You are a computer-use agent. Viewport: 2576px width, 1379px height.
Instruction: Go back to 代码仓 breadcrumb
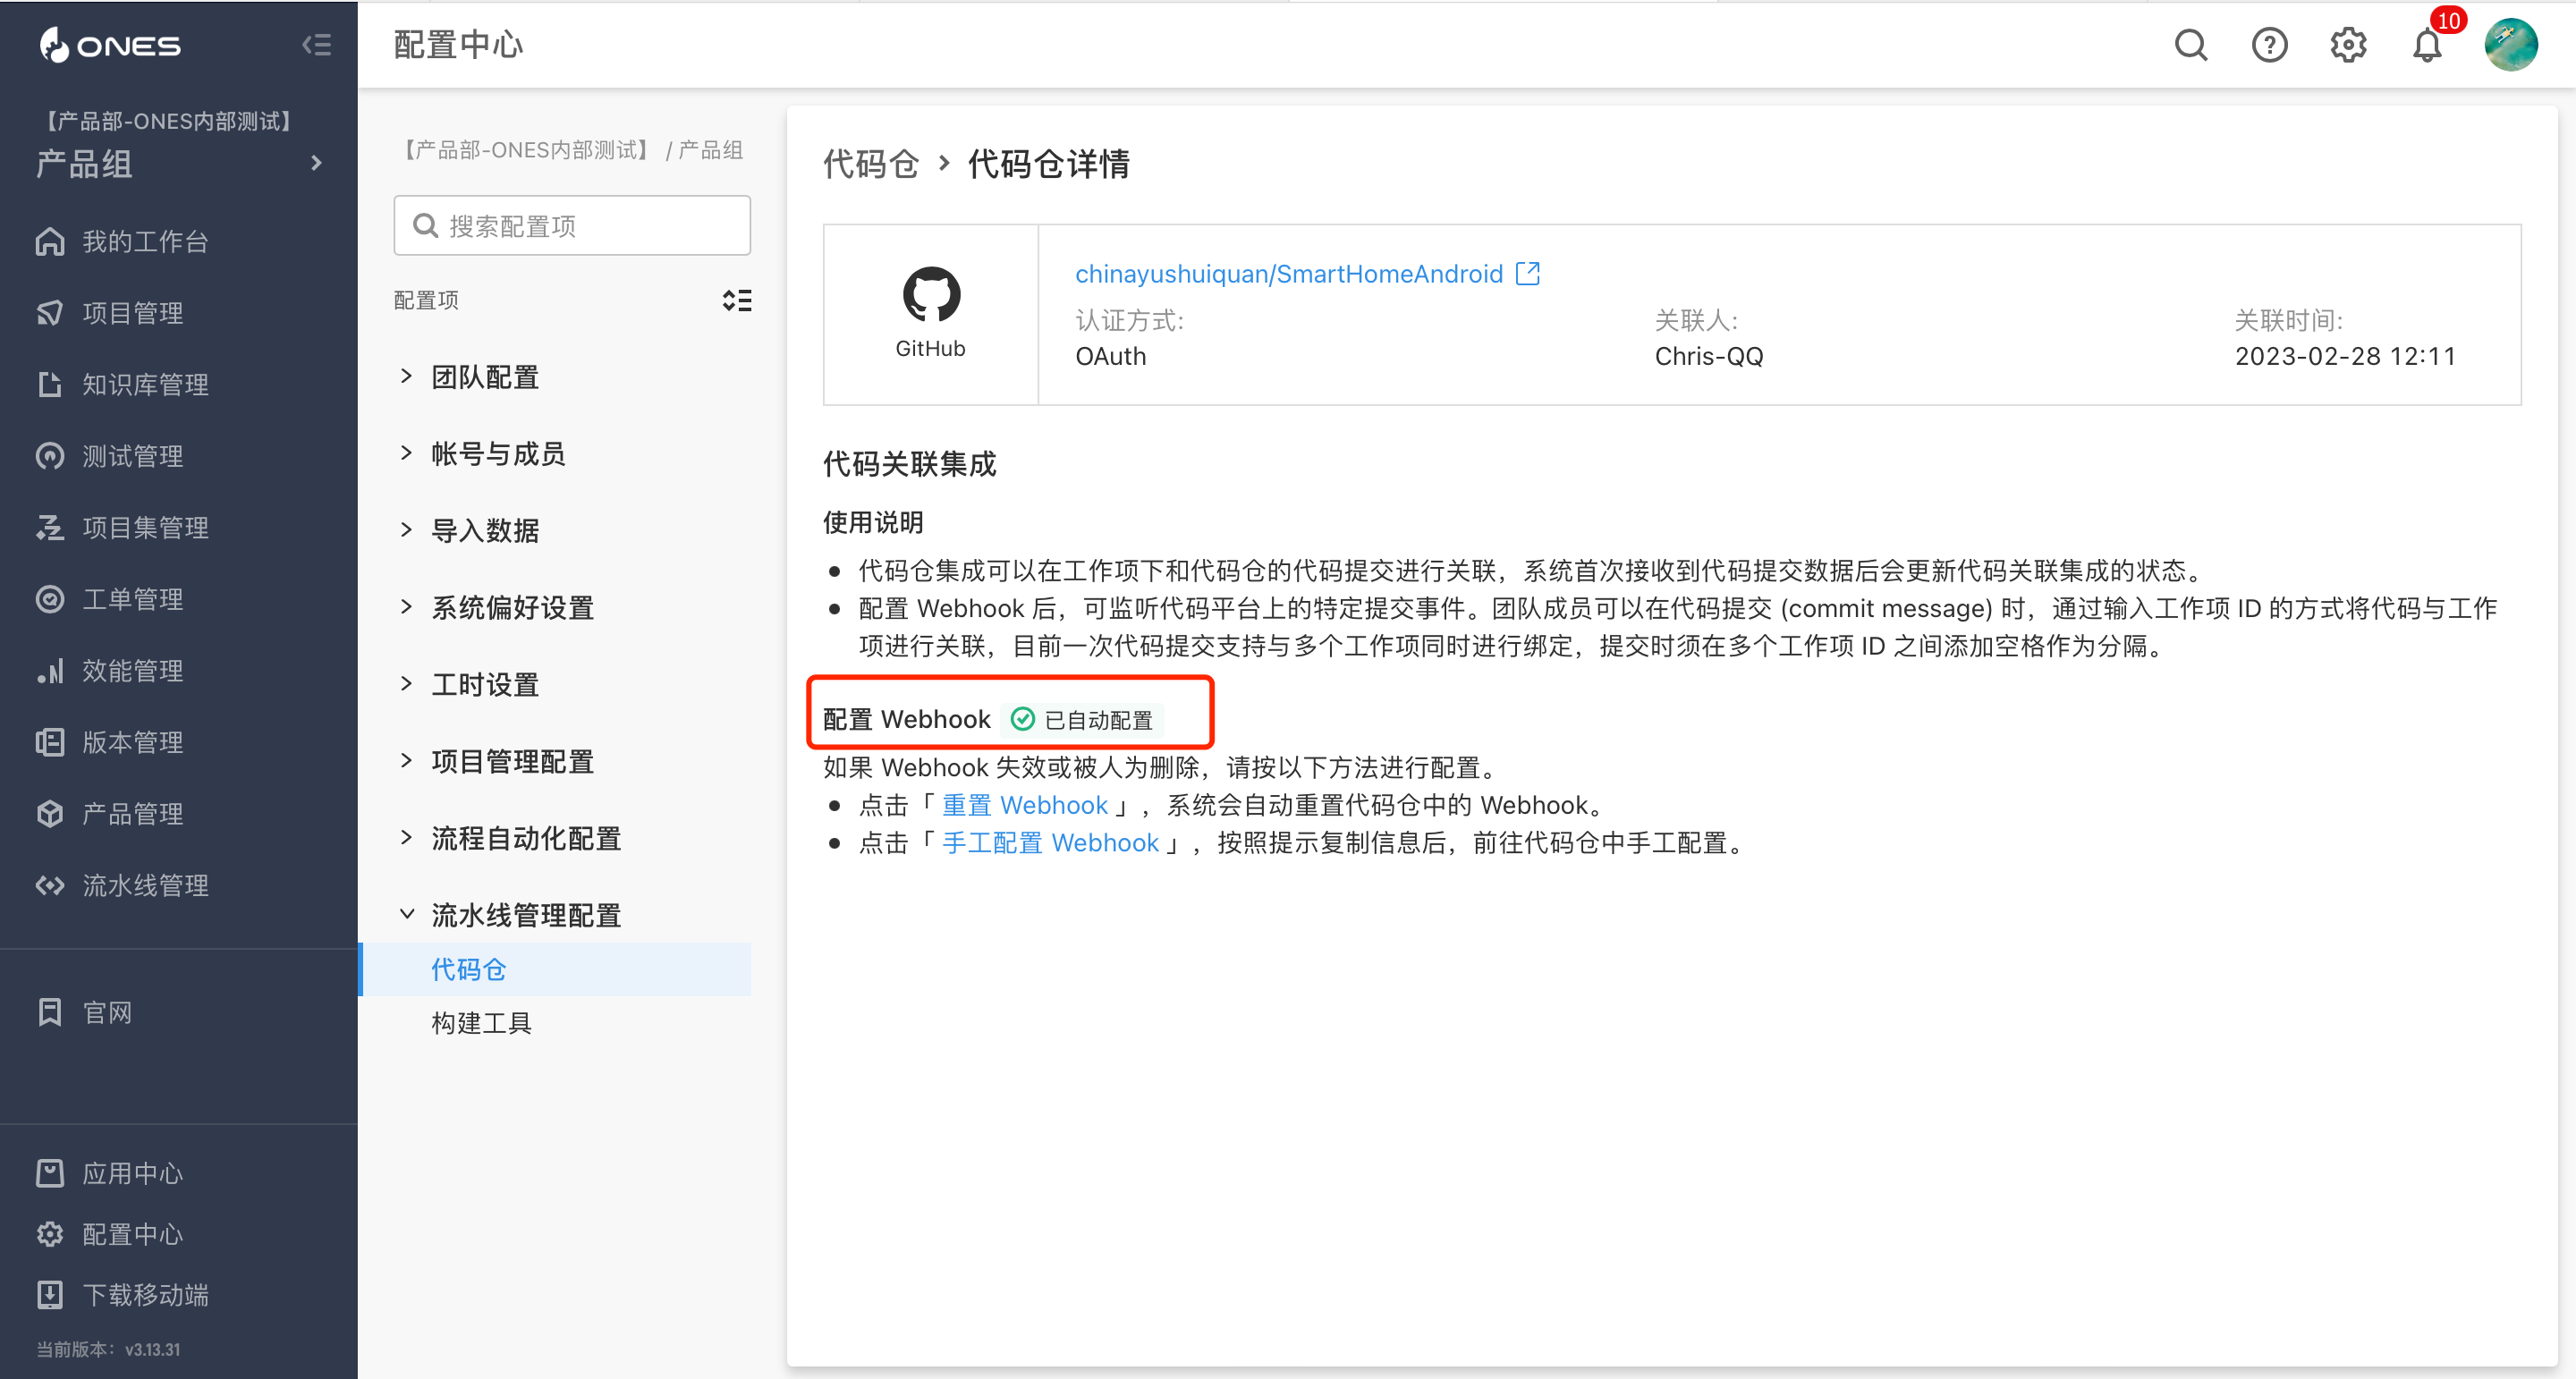(x=870, y=163)
